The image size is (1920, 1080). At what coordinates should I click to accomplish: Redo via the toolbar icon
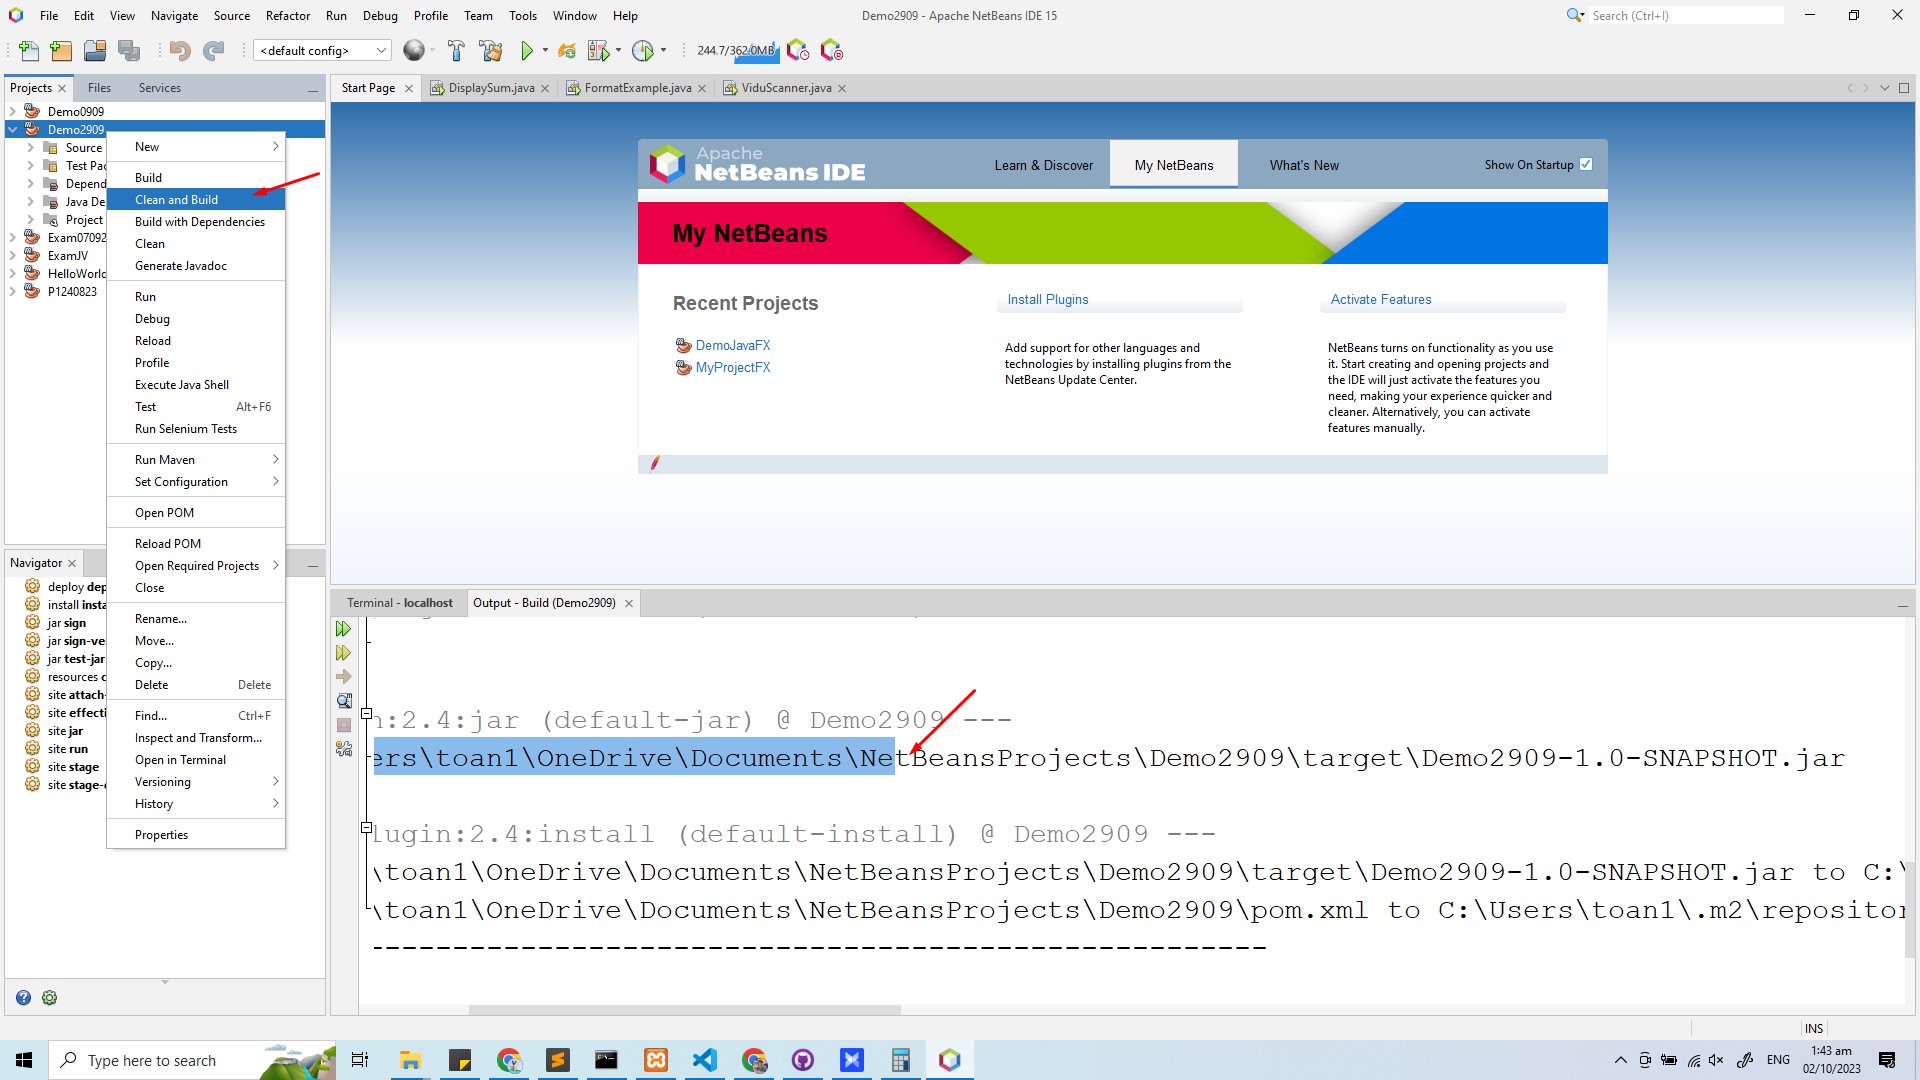point(213,50)
